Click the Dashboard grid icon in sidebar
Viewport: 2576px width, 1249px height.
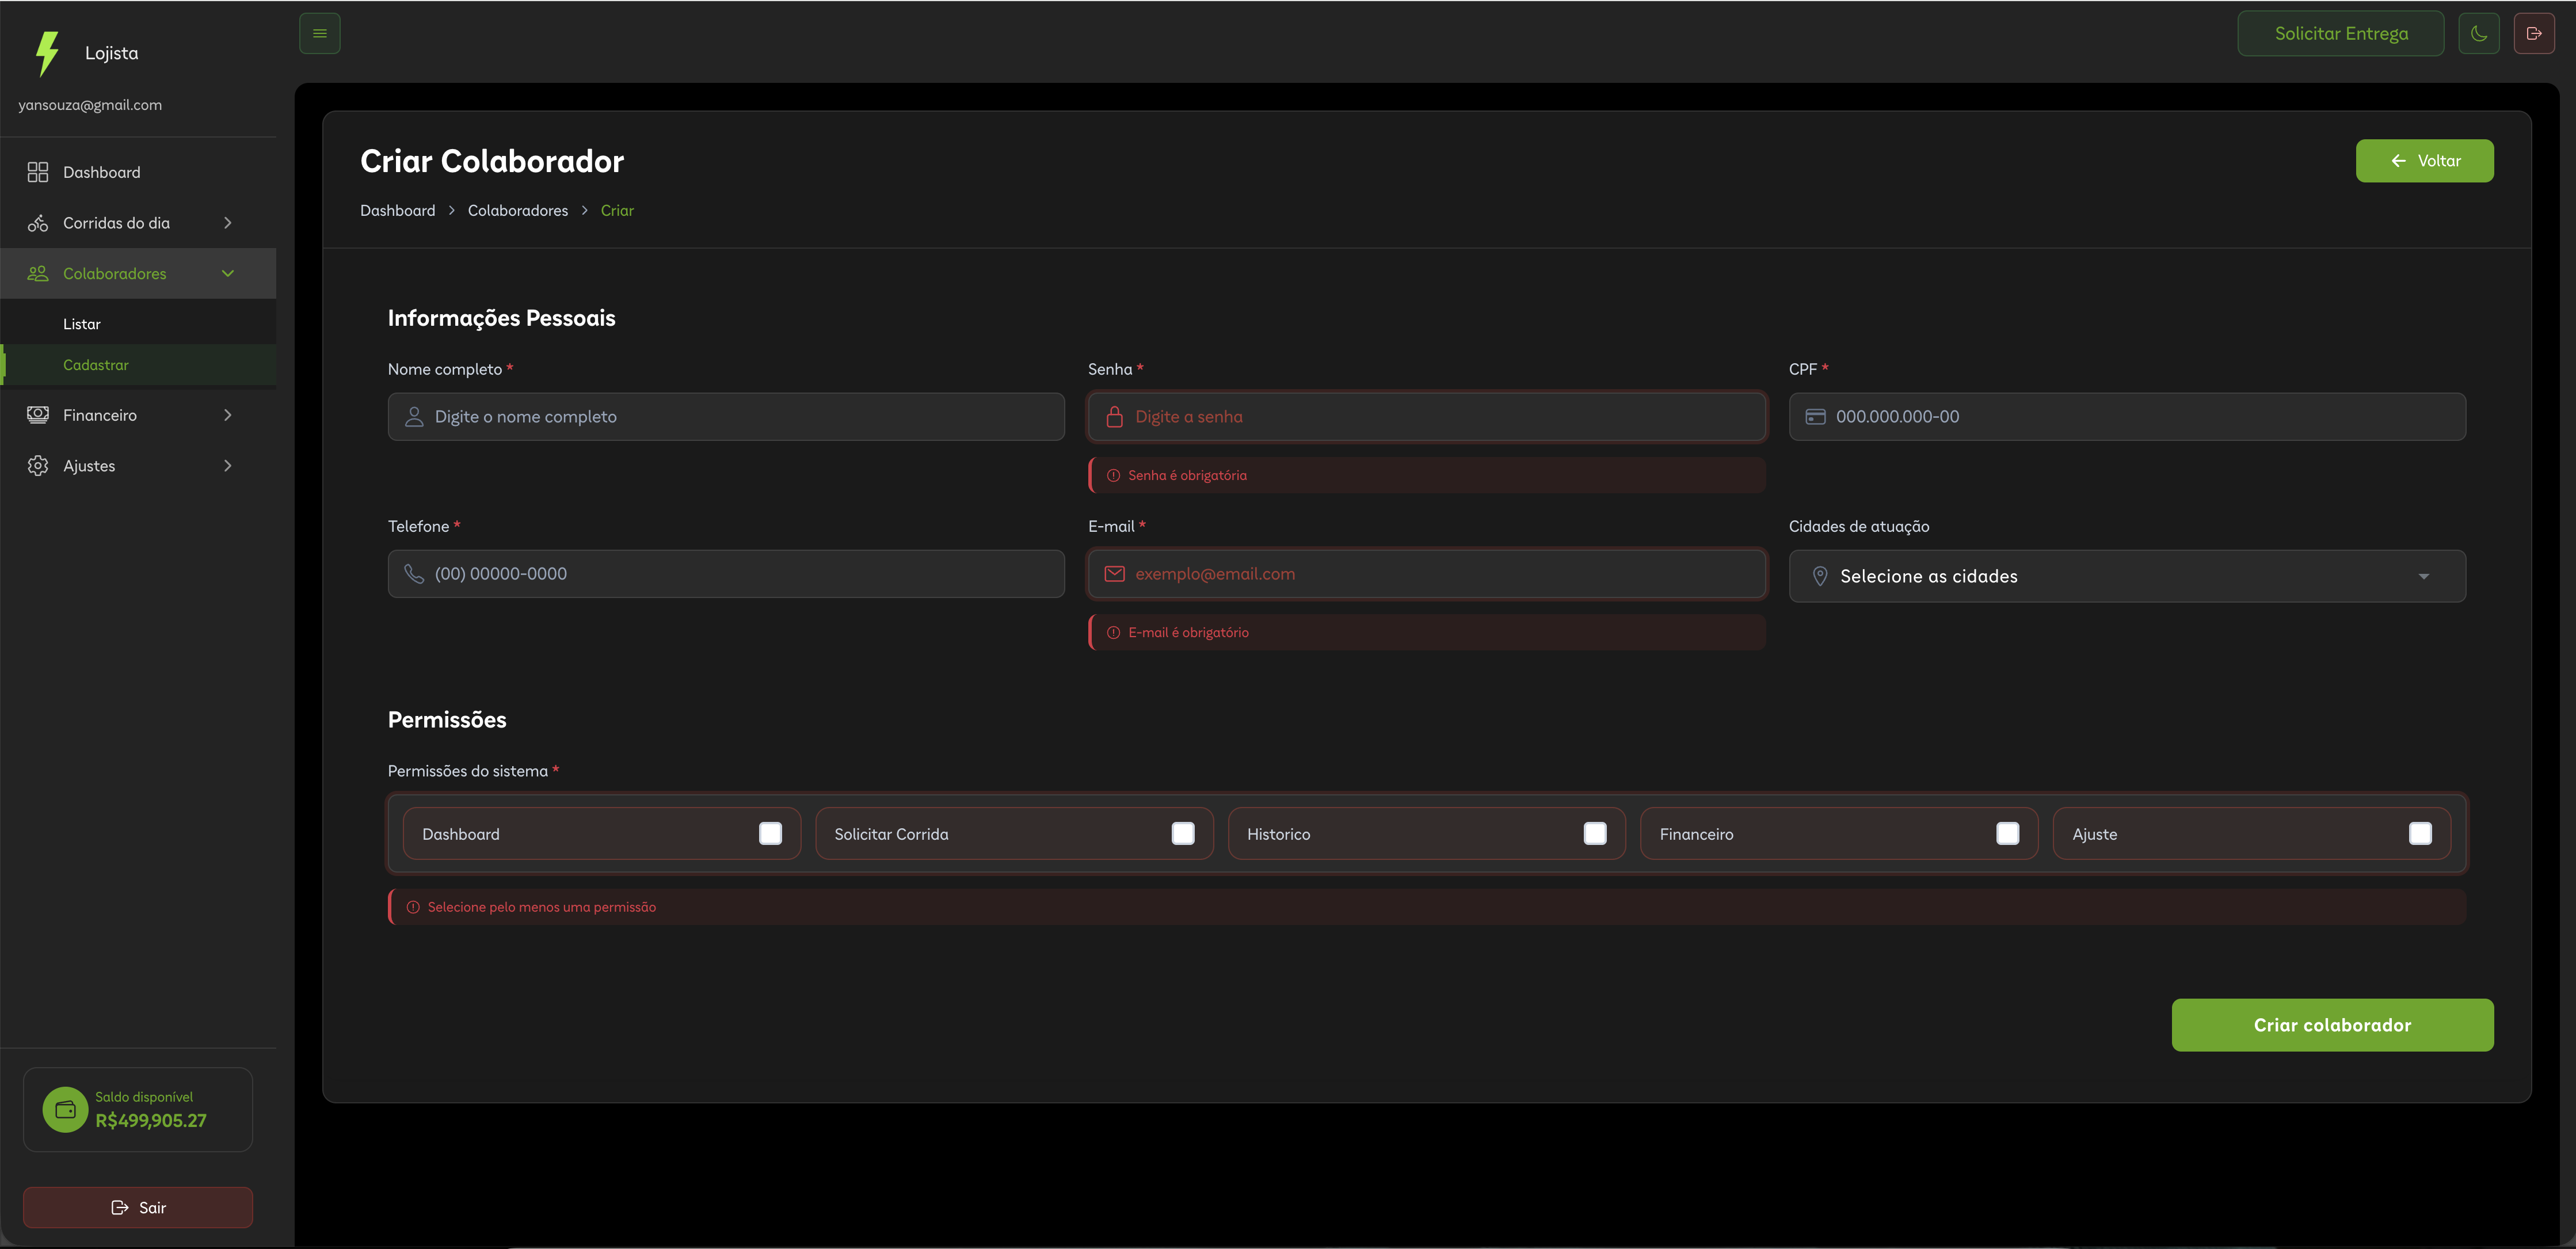click(38, 172)
